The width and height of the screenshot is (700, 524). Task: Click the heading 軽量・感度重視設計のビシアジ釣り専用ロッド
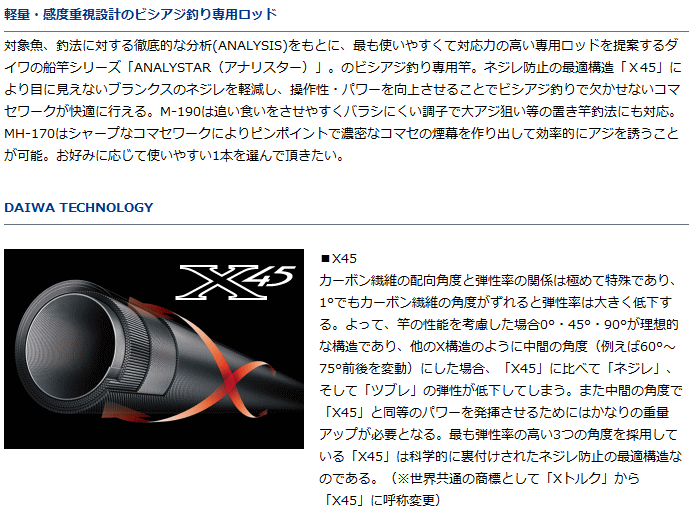pos(141,14)
